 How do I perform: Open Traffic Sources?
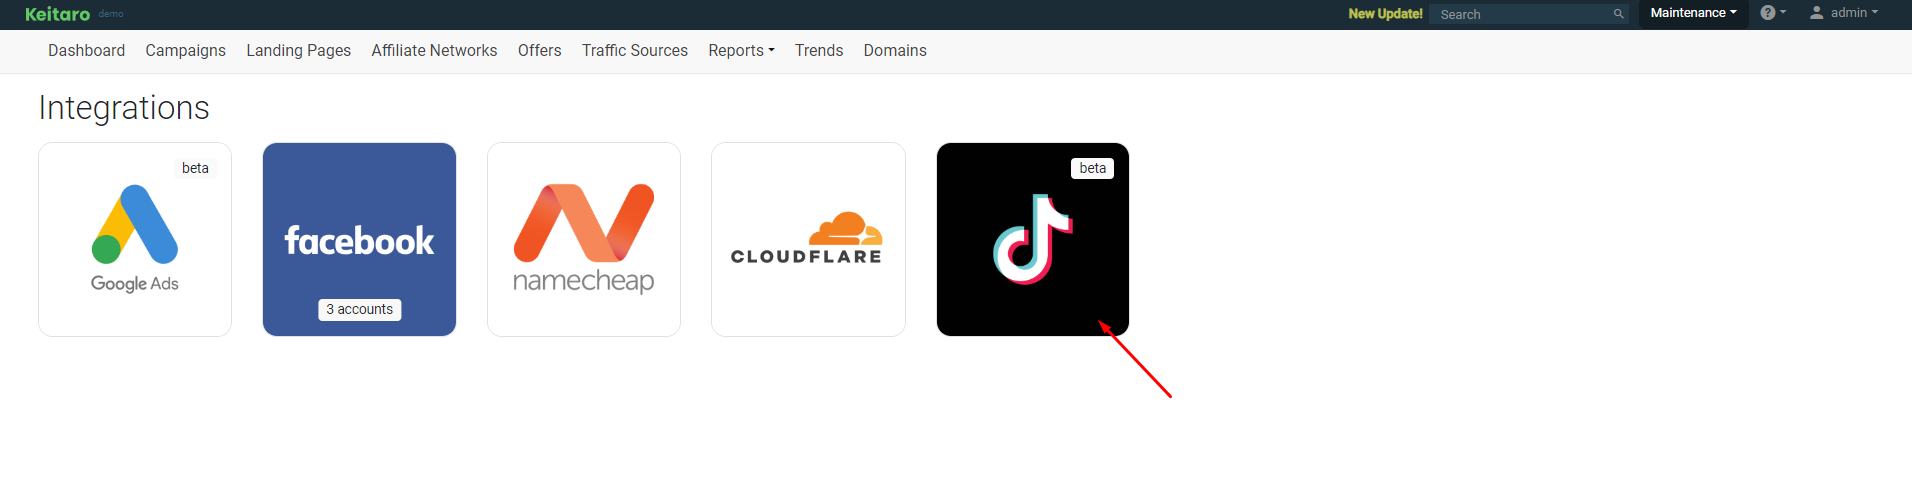pos(635,50)
